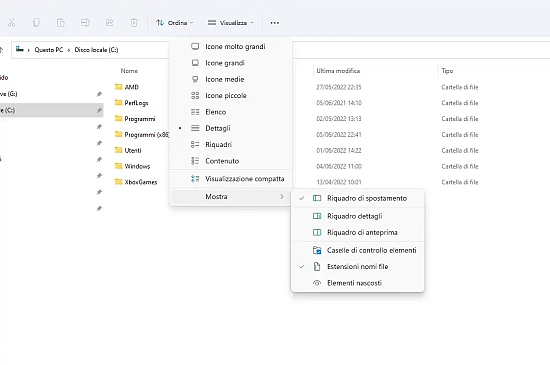Click the Paste icon in the toolbar

point(60,23)
